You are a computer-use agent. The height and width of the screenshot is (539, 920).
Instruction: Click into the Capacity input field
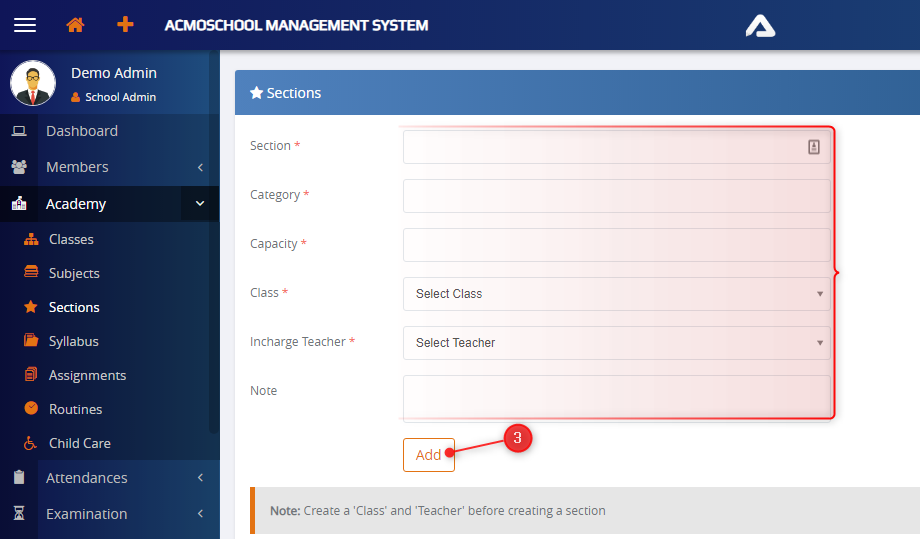coord(616,245)
